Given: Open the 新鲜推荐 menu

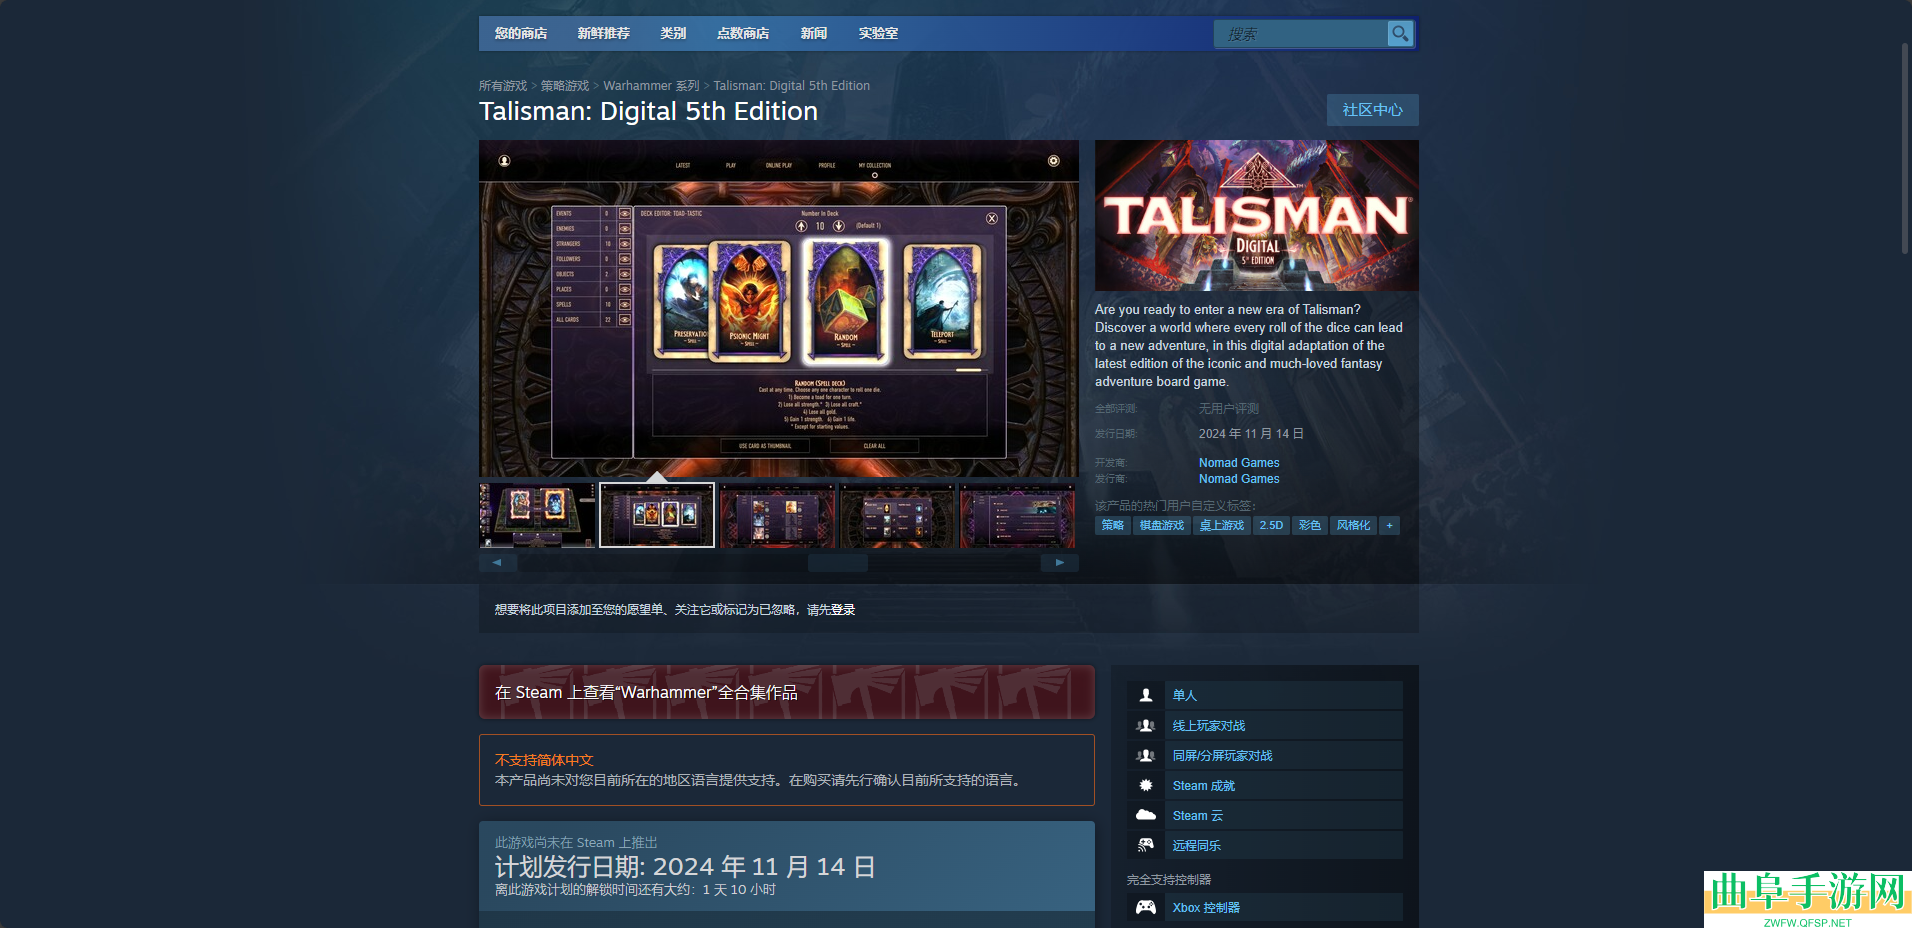Looking at the screenshot, I should click(x=604, y=33).
